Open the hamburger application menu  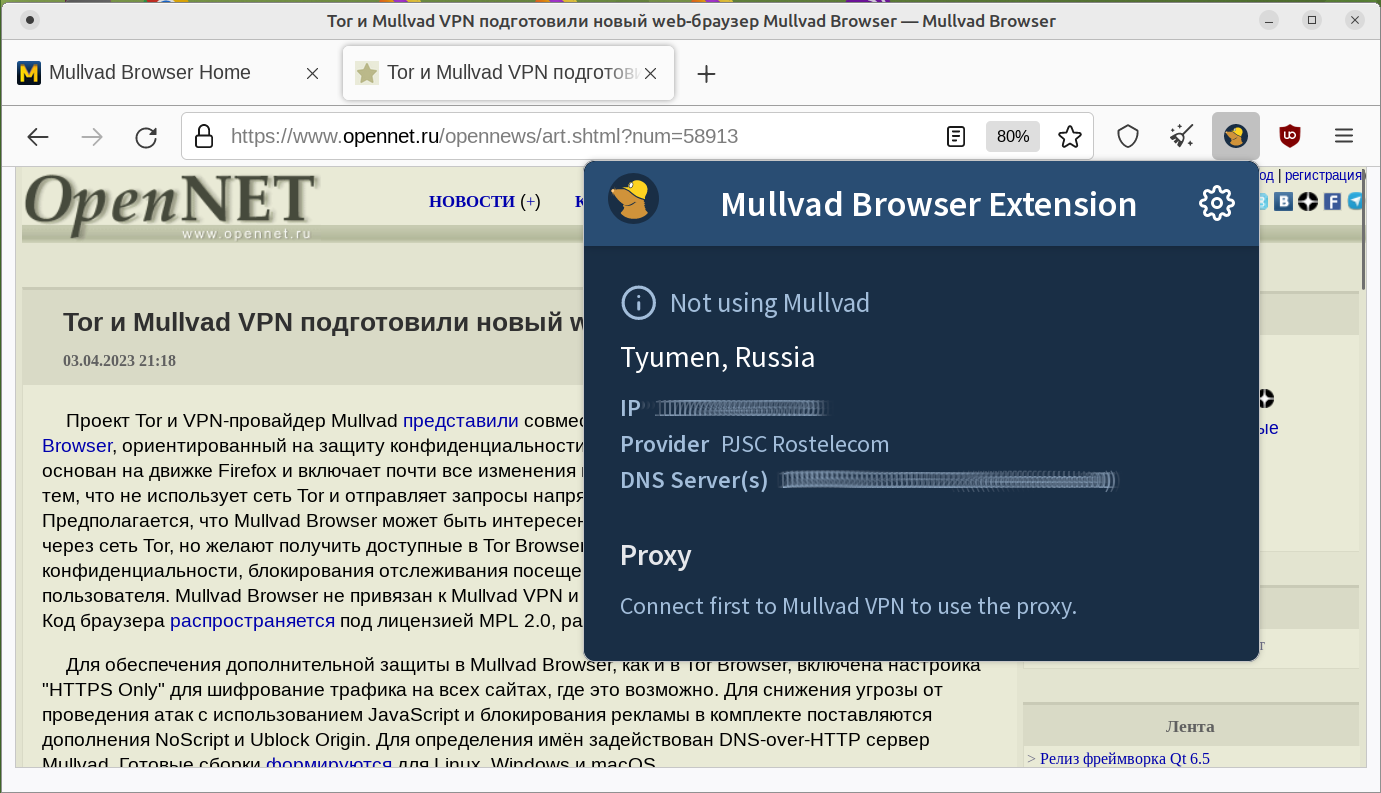(x=1344, y=136)
